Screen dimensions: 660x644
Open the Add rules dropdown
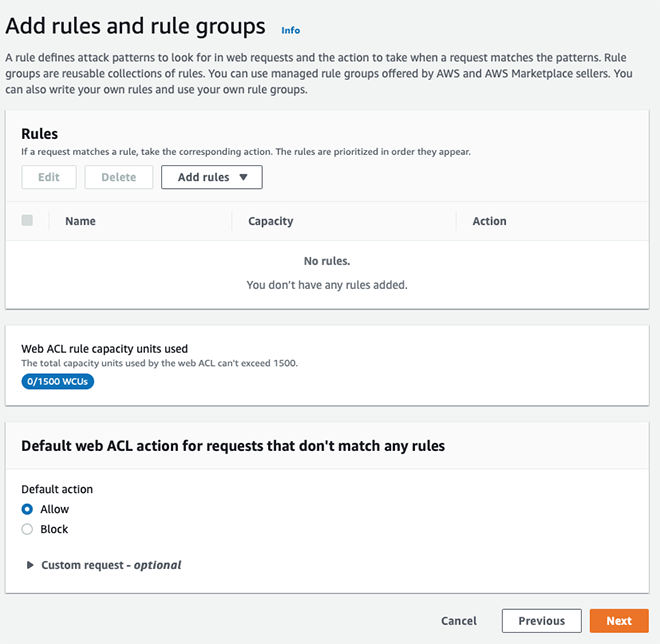(212, 177)
